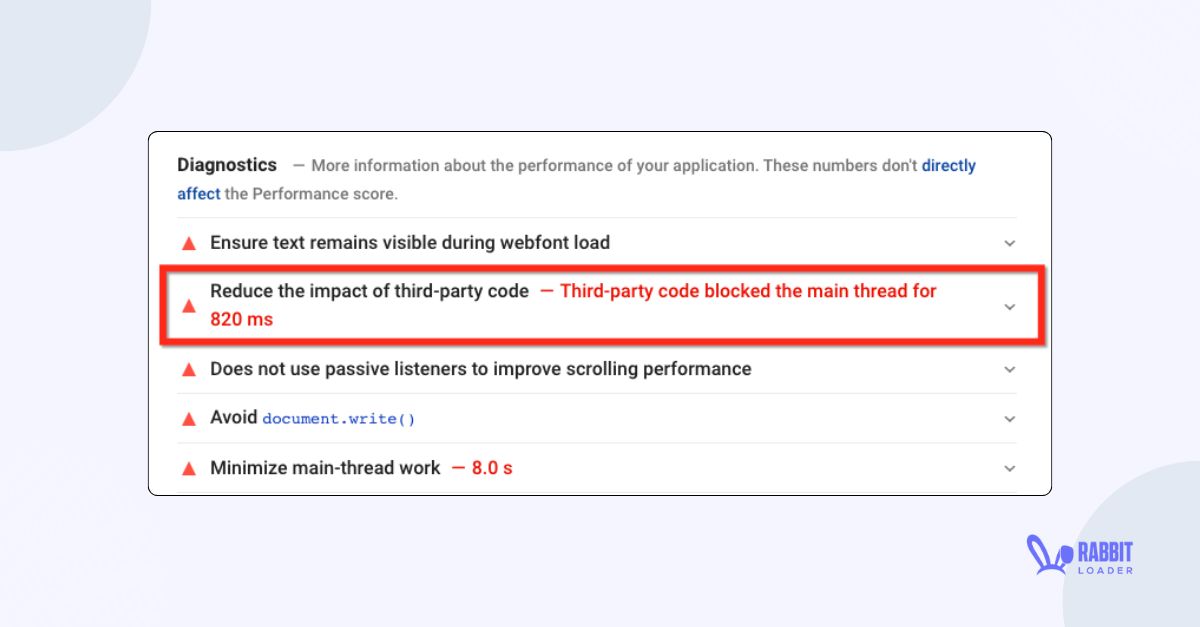Select the 'Does not use passive listeners' audit row

479,368
